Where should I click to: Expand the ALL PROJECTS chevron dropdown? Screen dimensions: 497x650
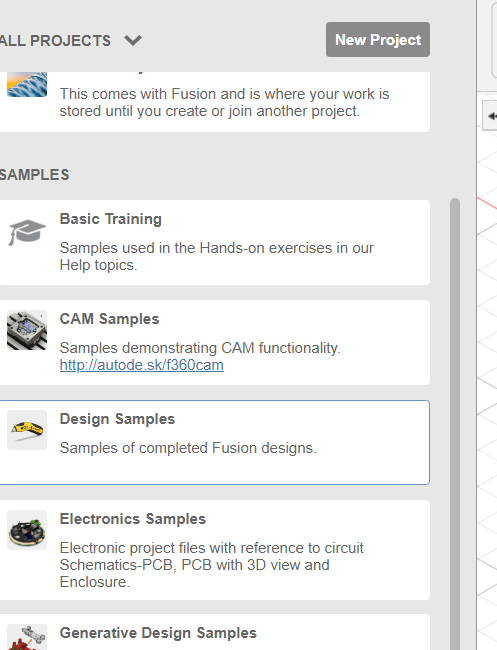click(133, 41)
